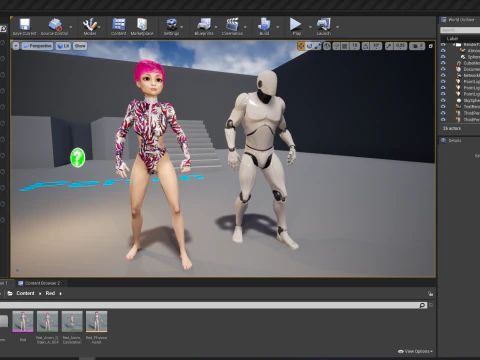Toggle scale snapping icon in viewport
This screenshot has width=480, height=360.
389,46
